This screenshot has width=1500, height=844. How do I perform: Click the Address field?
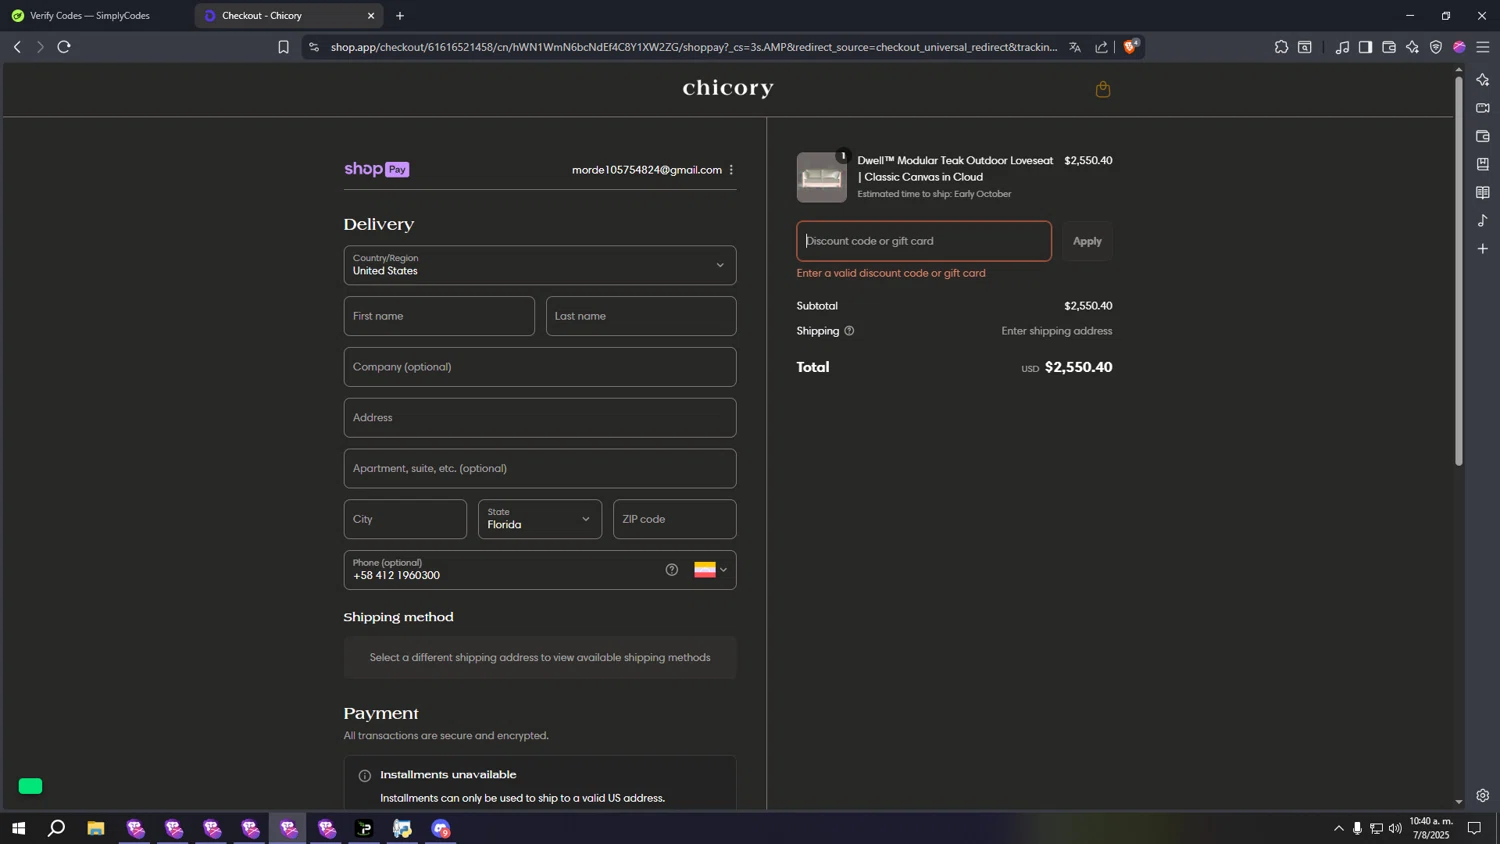click(x=540, y=418)
